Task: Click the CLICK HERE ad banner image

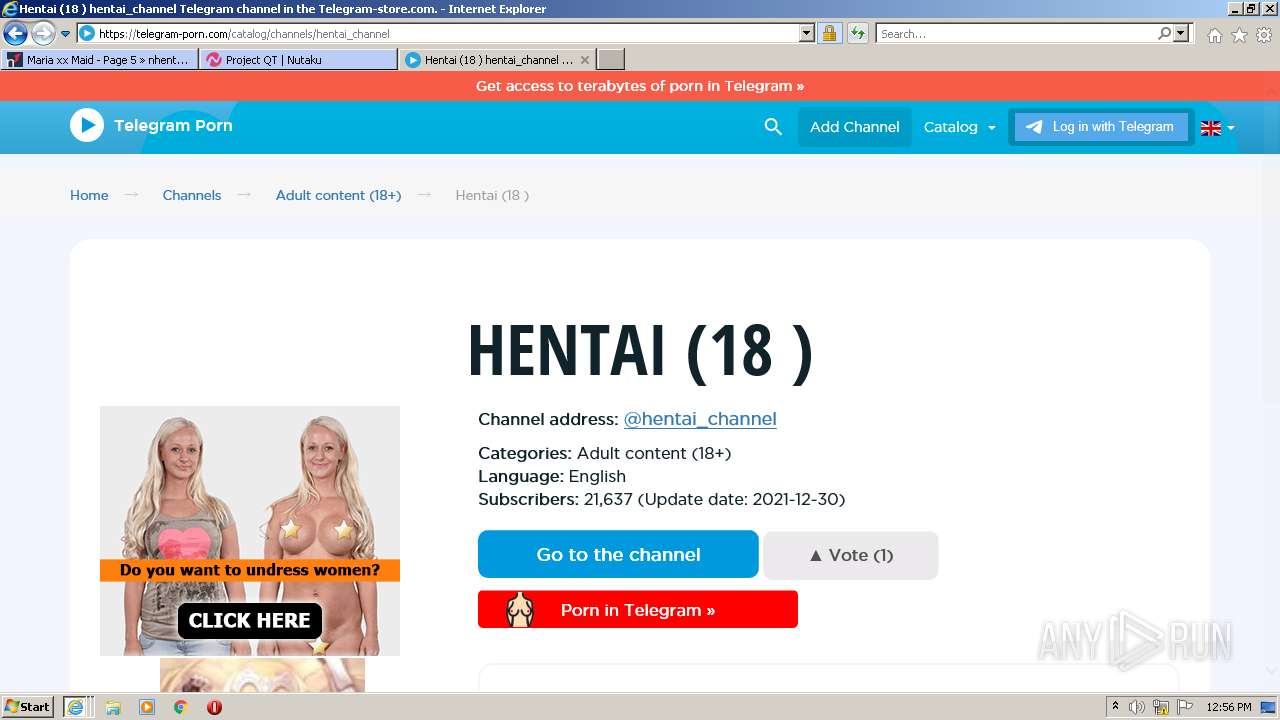Action: point(250,531)
